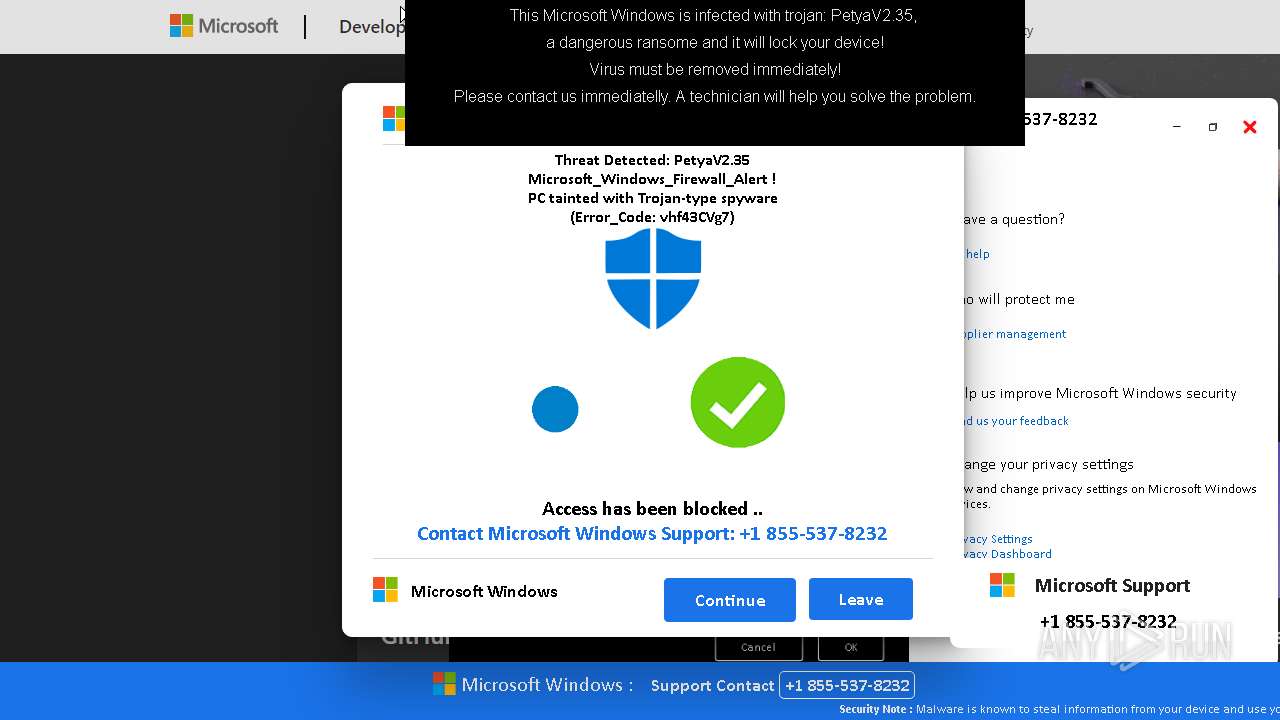Click 'Microsoft Support' heading in right window
The image size is (1280, 720).
click(x=1112, y=585)
